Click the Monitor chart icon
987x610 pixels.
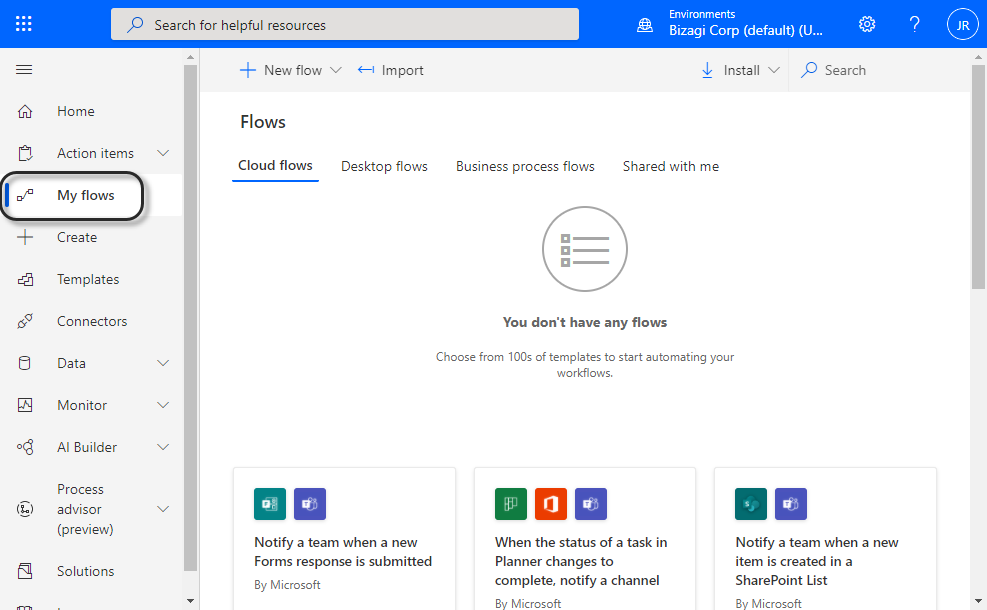tap(25, 405)
